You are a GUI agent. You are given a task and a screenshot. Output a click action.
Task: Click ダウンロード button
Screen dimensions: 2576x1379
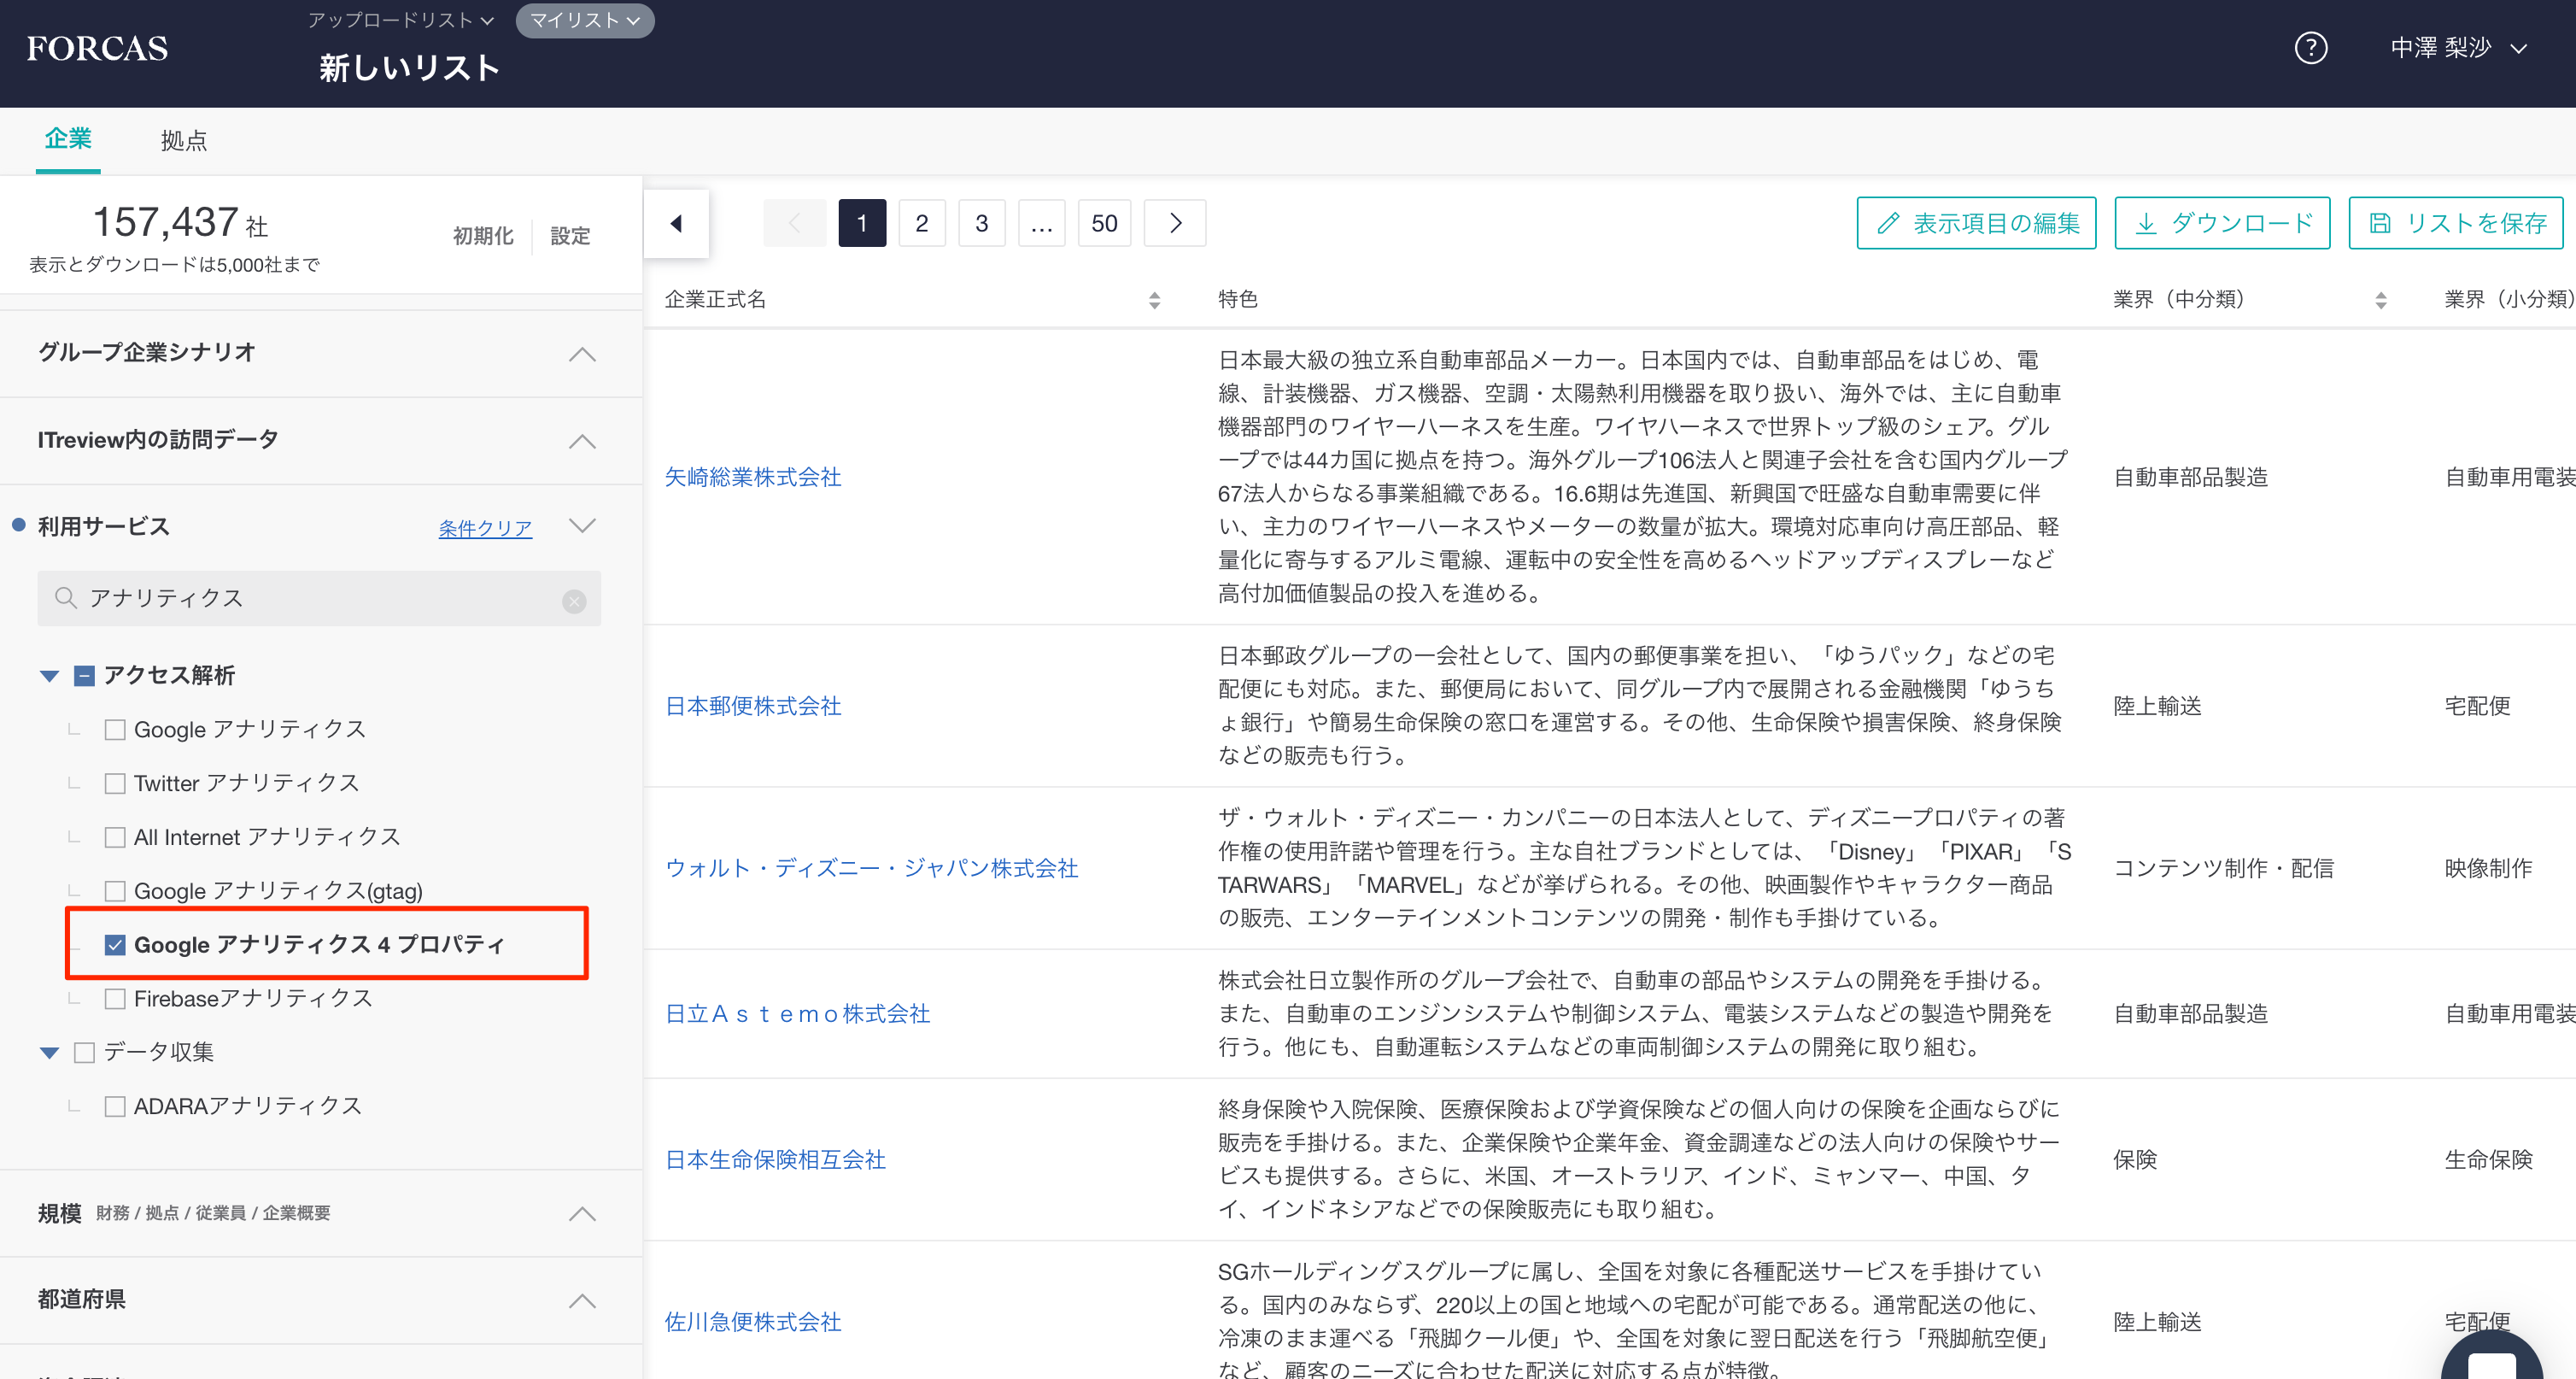click(2222, 223)
